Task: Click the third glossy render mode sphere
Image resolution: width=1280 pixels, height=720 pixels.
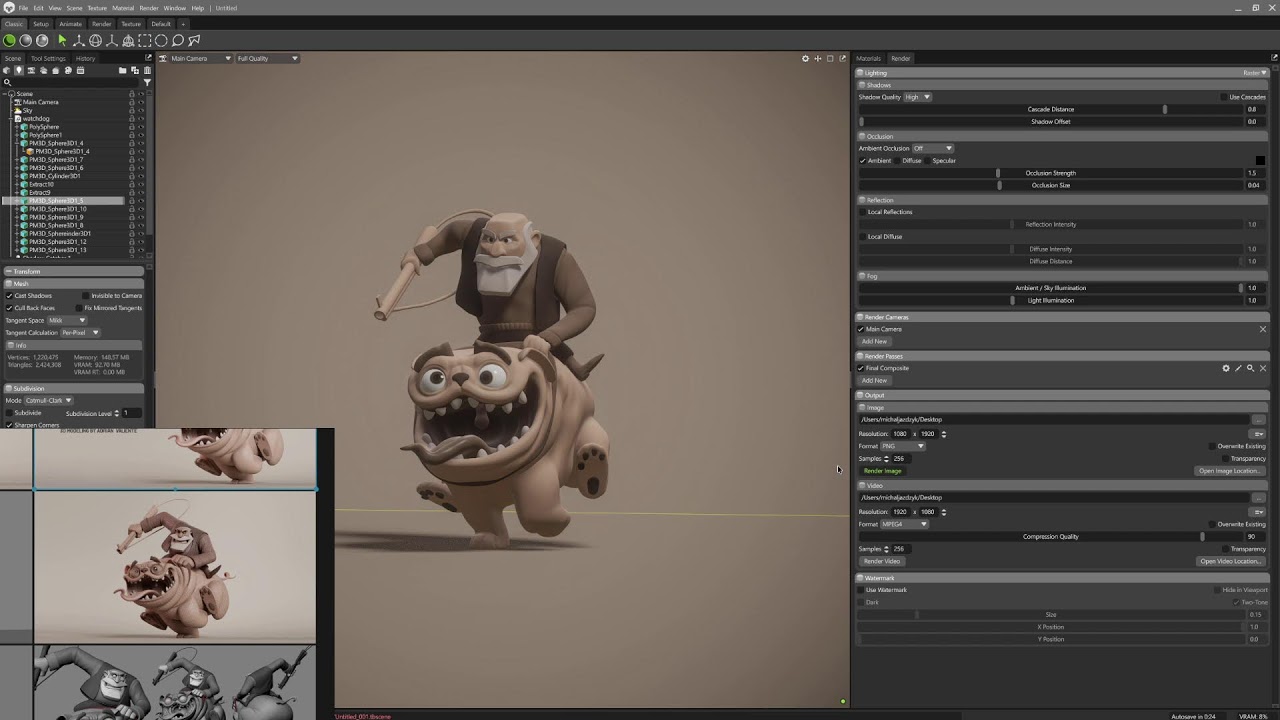Action: pyautogui.click(x=42, y=40)
